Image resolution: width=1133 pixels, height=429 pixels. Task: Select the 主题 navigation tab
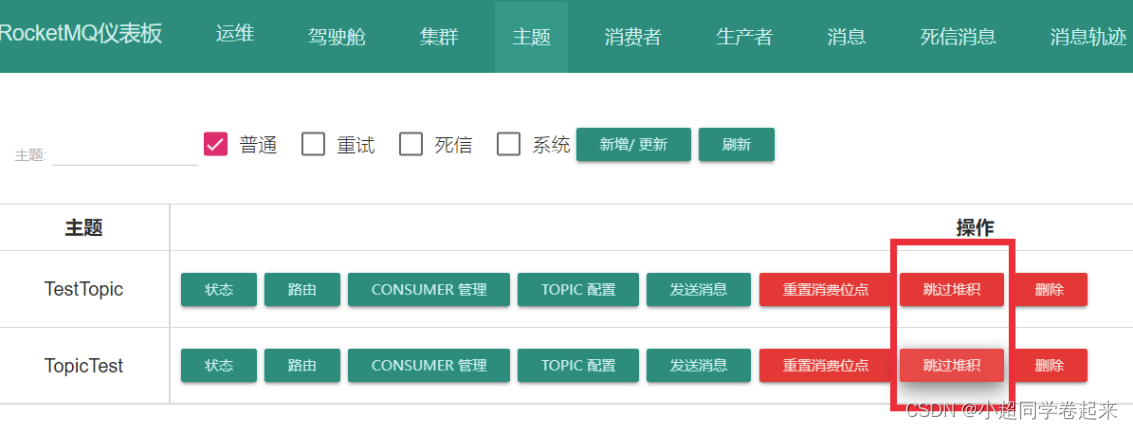[x=531, y=36]
